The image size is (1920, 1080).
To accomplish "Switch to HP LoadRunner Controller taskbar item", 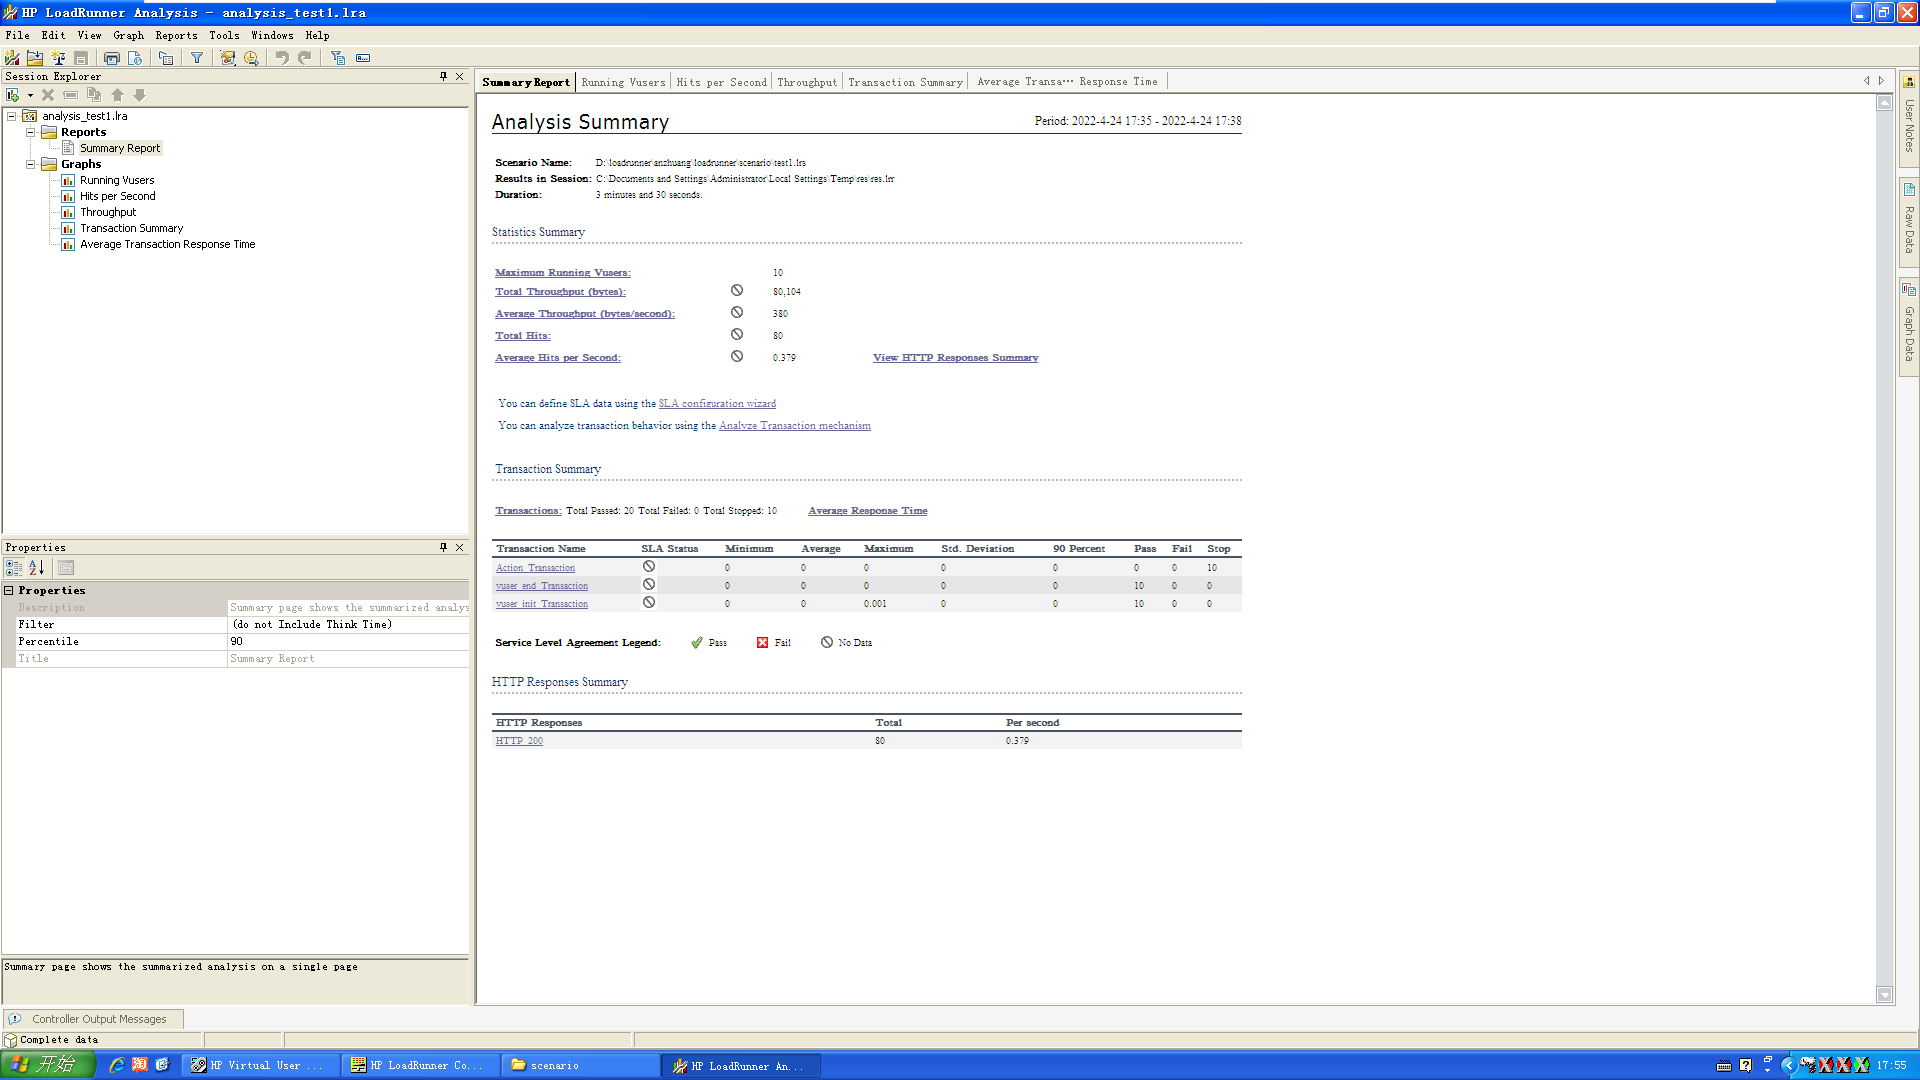I will click(420, 1066).
